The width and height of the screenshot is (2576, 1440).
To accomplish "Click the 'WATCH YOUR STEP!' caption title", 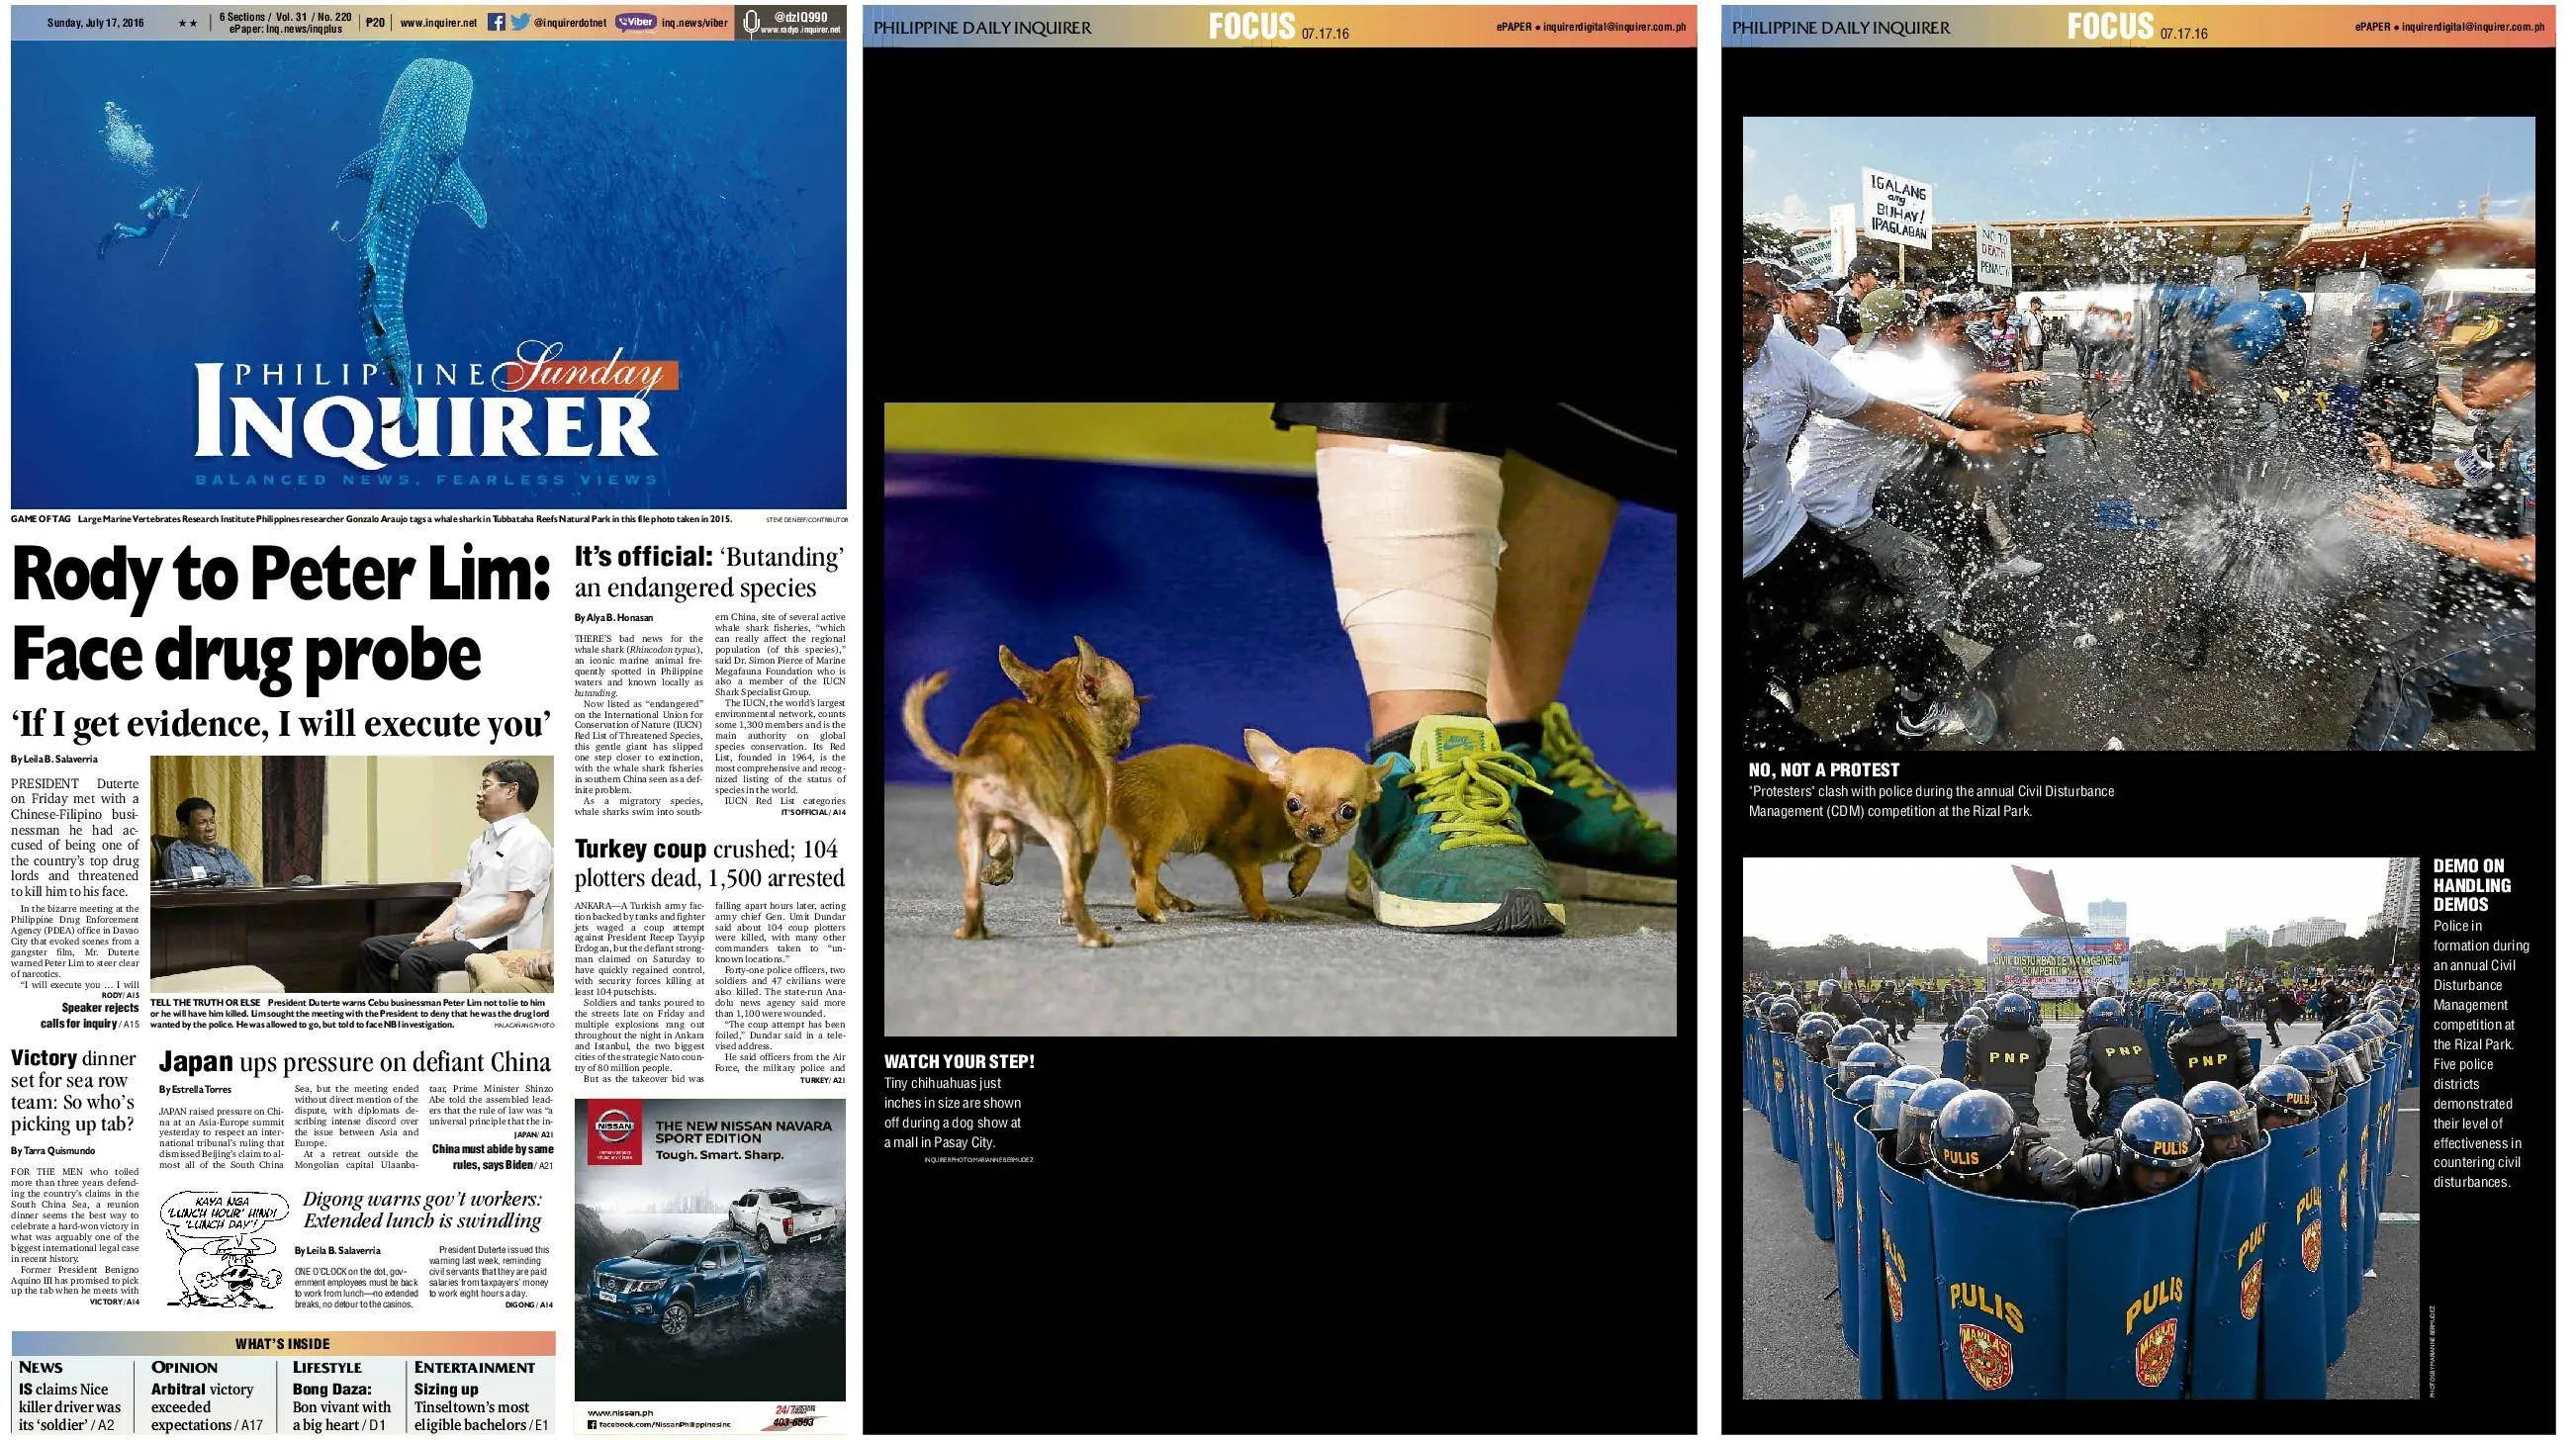I will (x=959, y=1061).
